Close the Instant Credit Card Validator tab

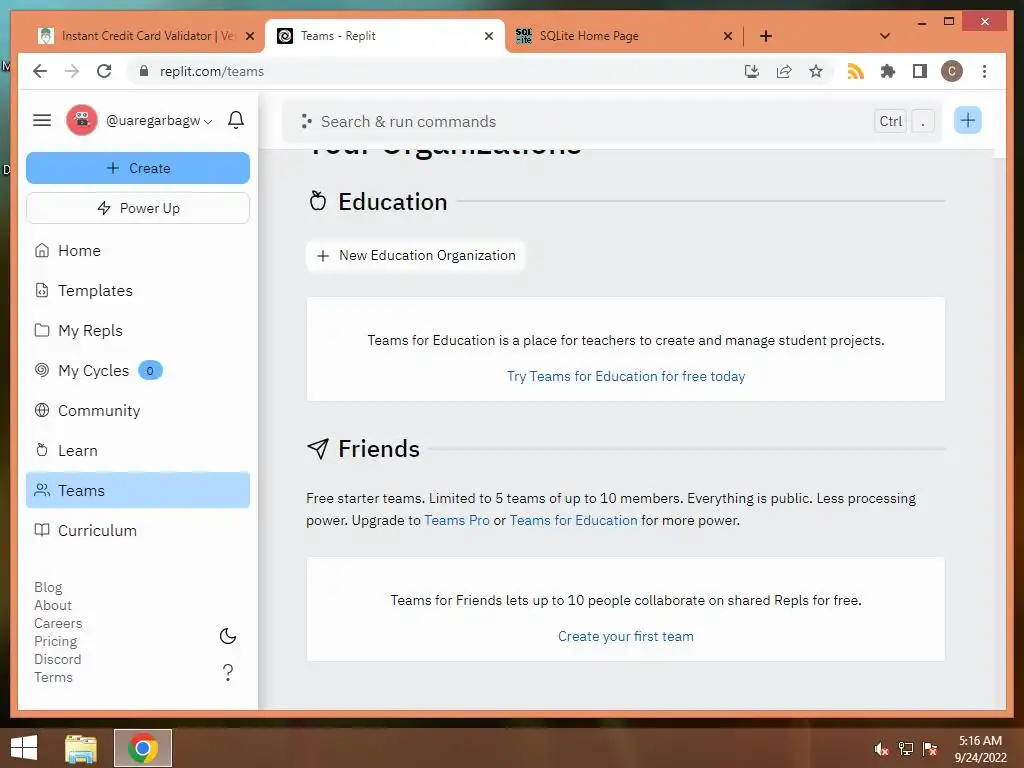(249, 36)
